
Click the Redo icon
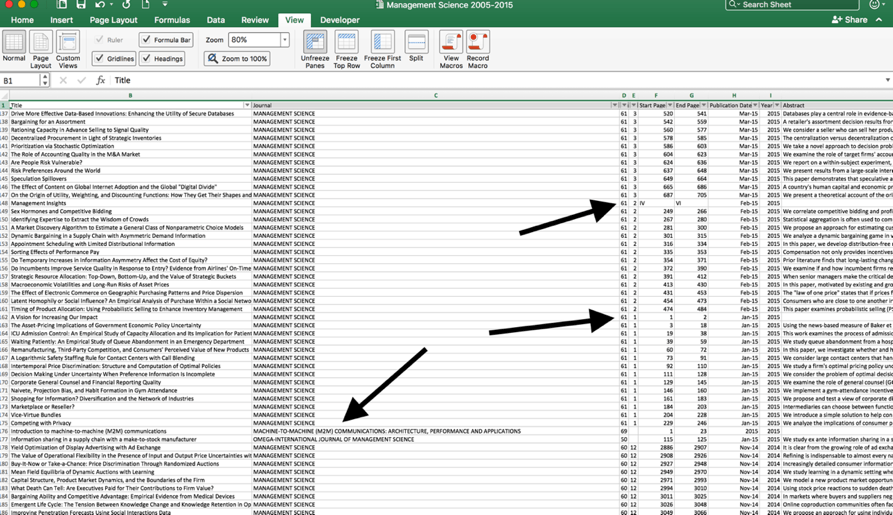126,5
